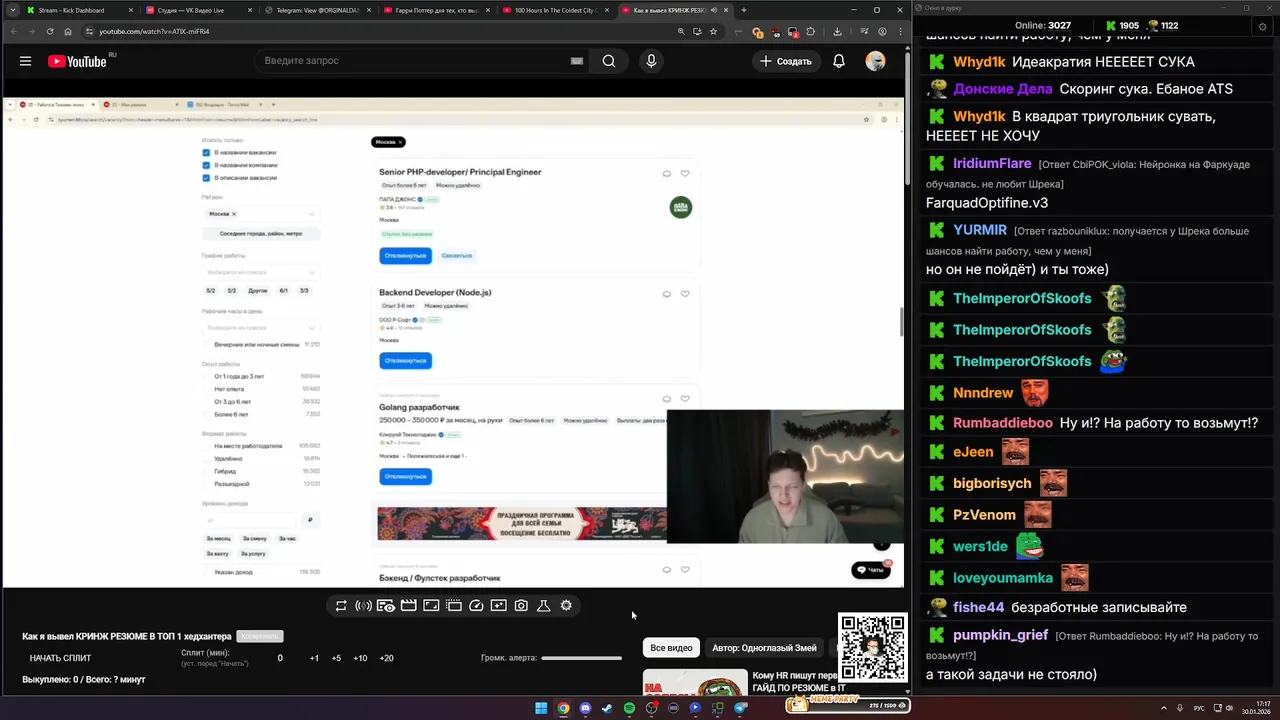Open Steam from the taskbar
The image size is (1280, 720).
pyautogui.click(x=607, y=708)
